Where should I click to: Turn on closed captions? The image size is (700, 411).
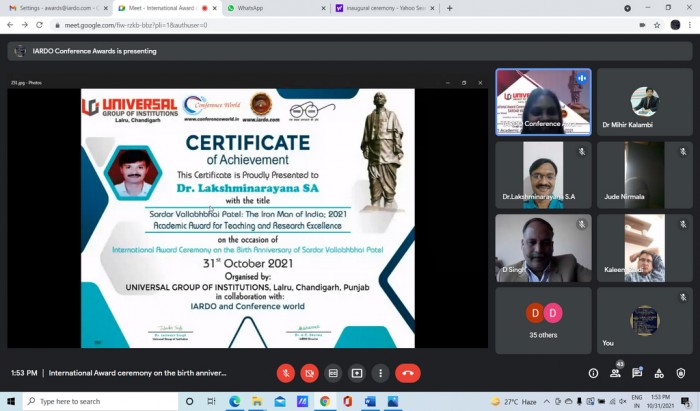333,373
